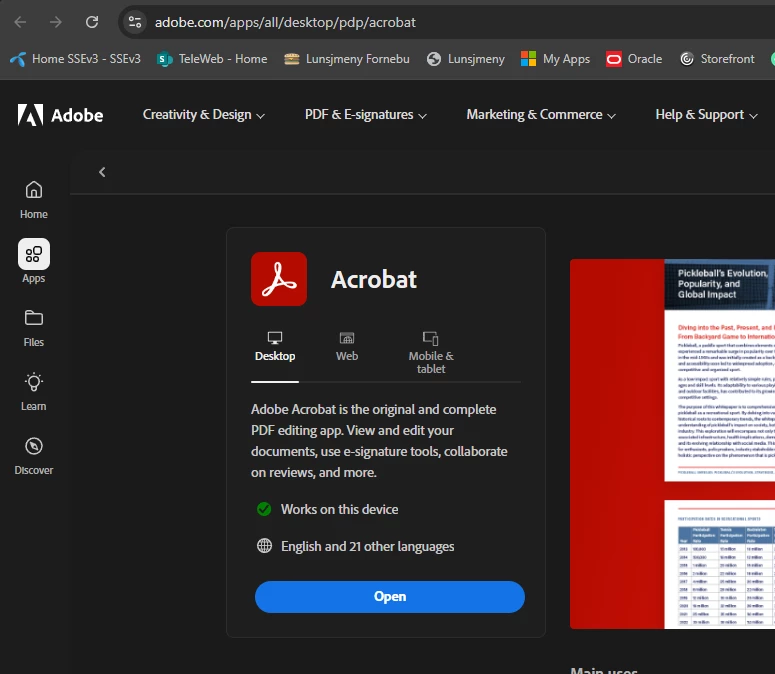Expand the PDF & E-signatures menu
The width and height of the screenshot is (775, 674).
(366, 115)
